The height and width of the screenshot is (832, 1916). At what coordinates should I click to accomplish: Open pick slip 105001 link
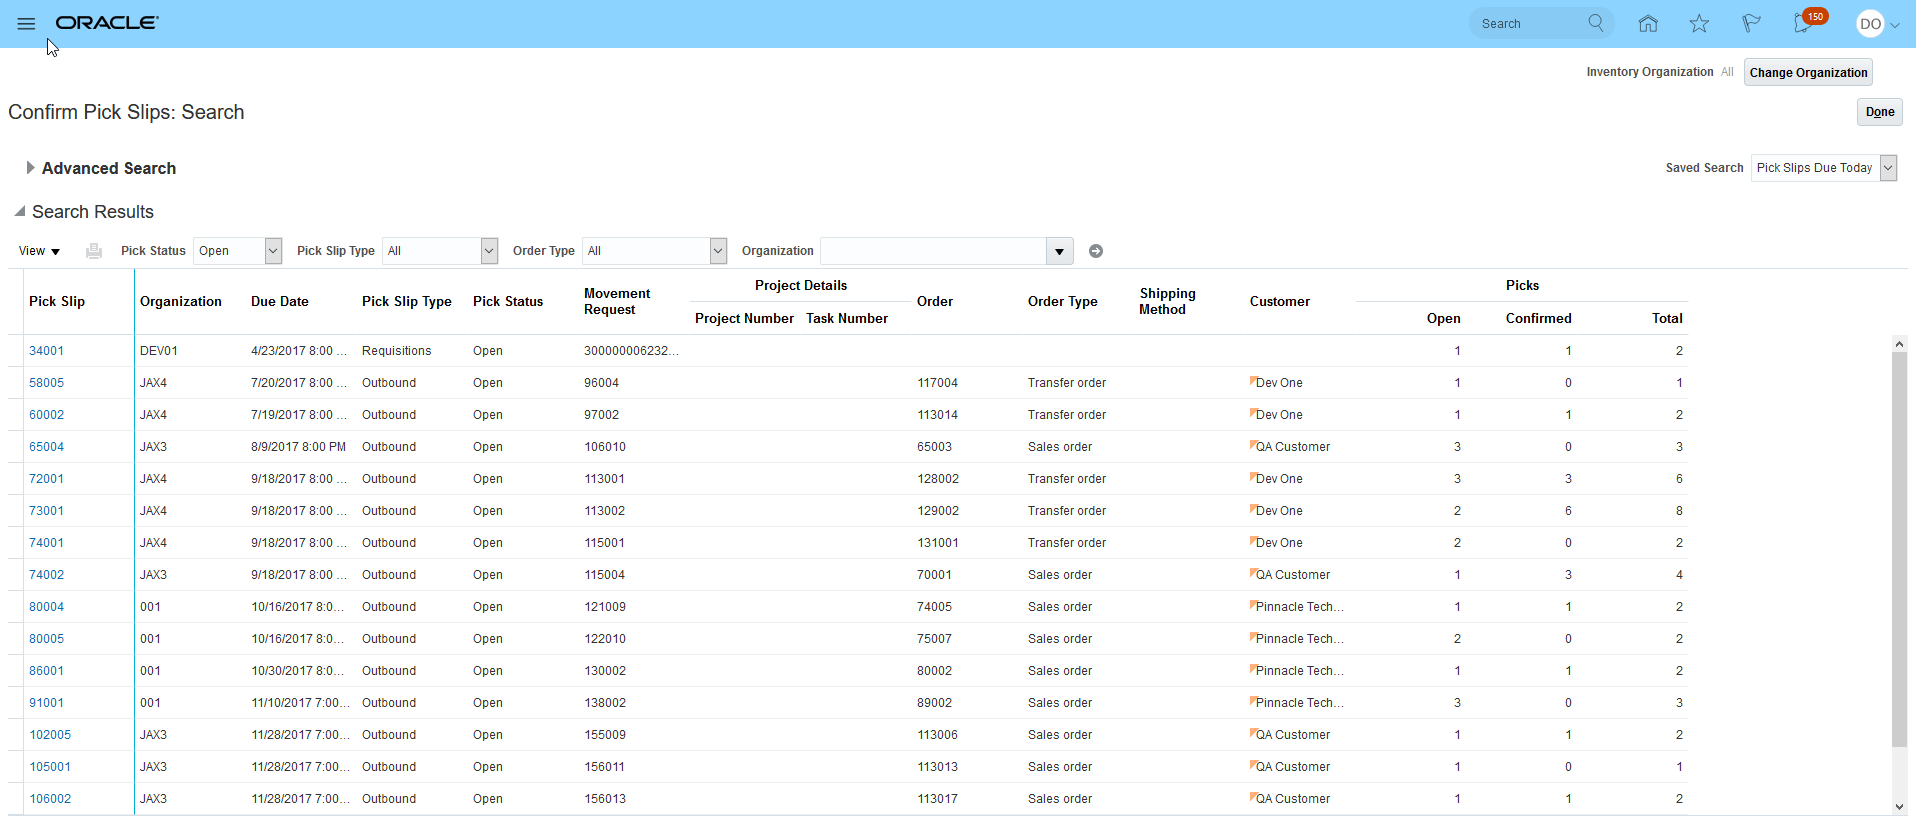point(50,767)
